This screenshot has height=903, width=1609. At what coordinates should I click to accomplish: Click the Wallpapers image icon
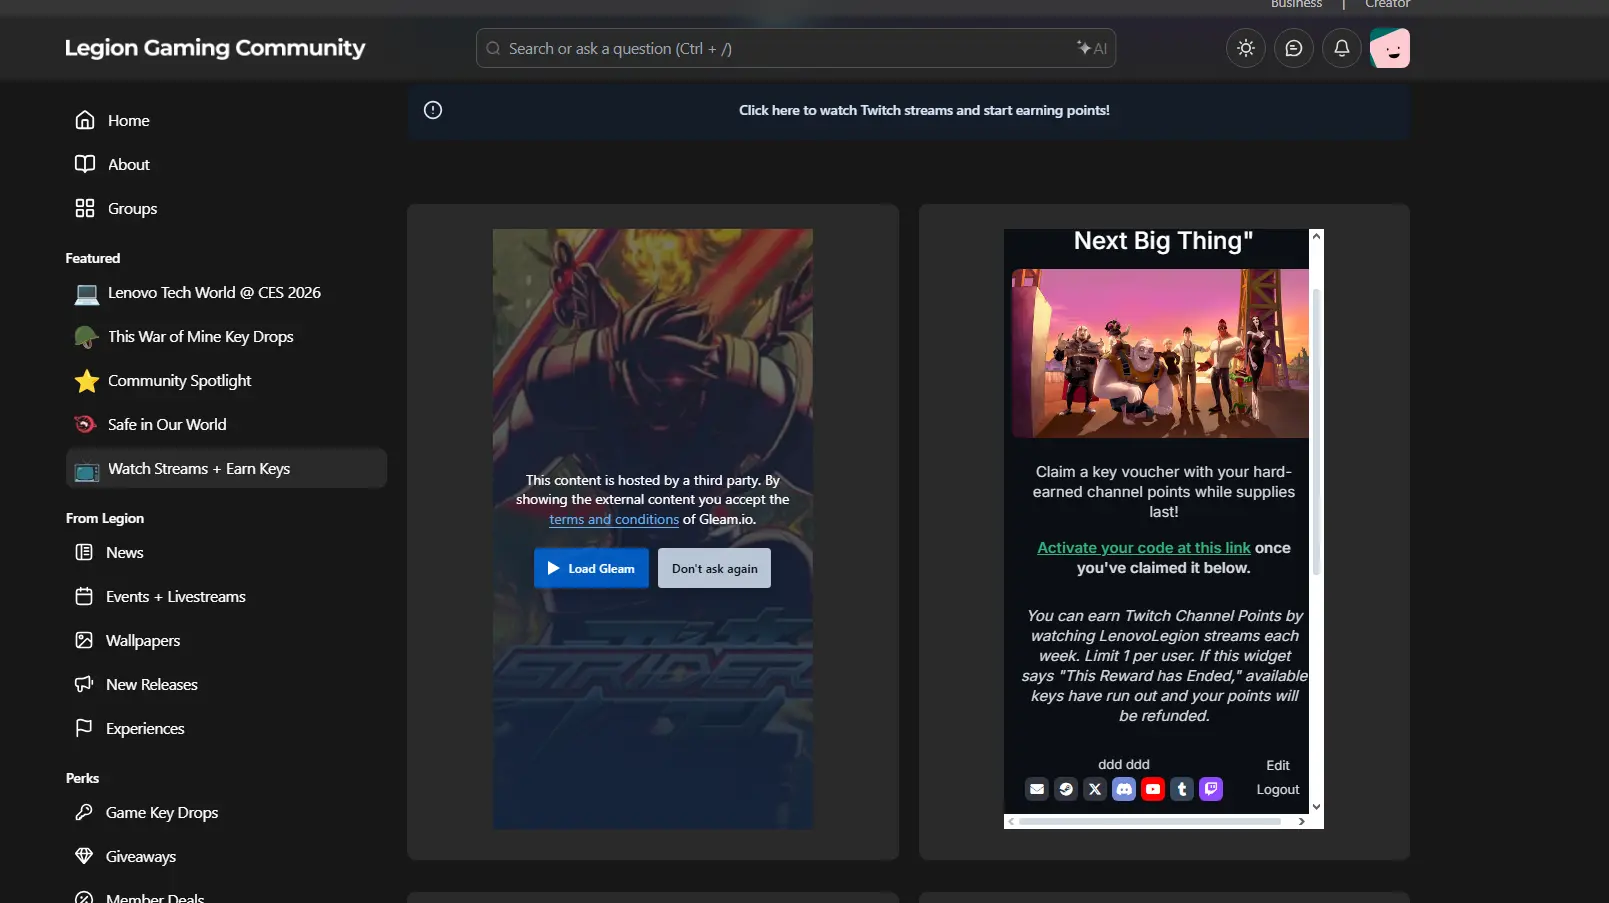[84, 640]
